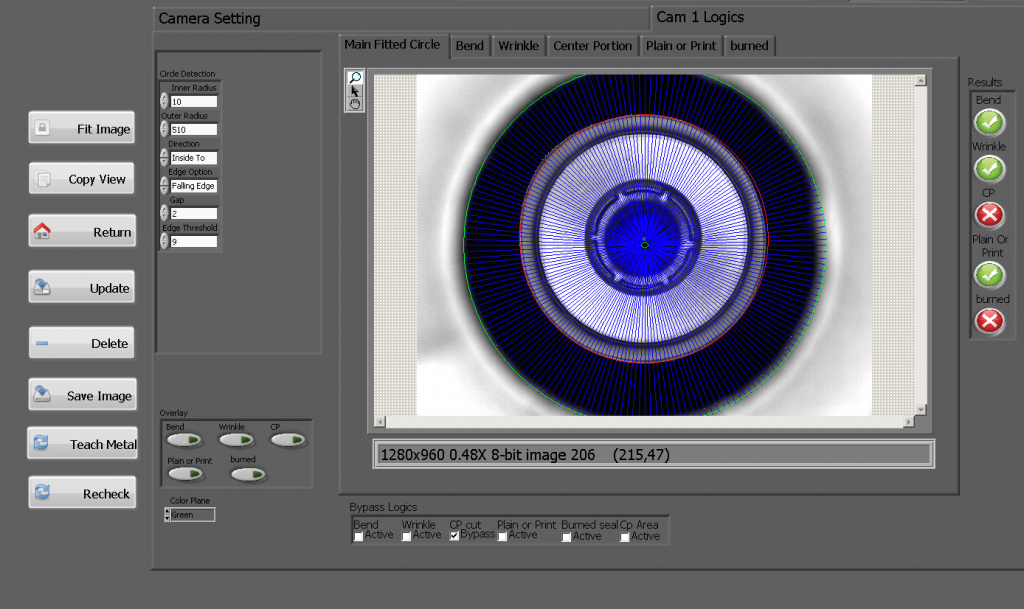This screenshot has height=609, width=1024.
Task: Select the arrow pointer tool
Action: click(x=355, y=91)
